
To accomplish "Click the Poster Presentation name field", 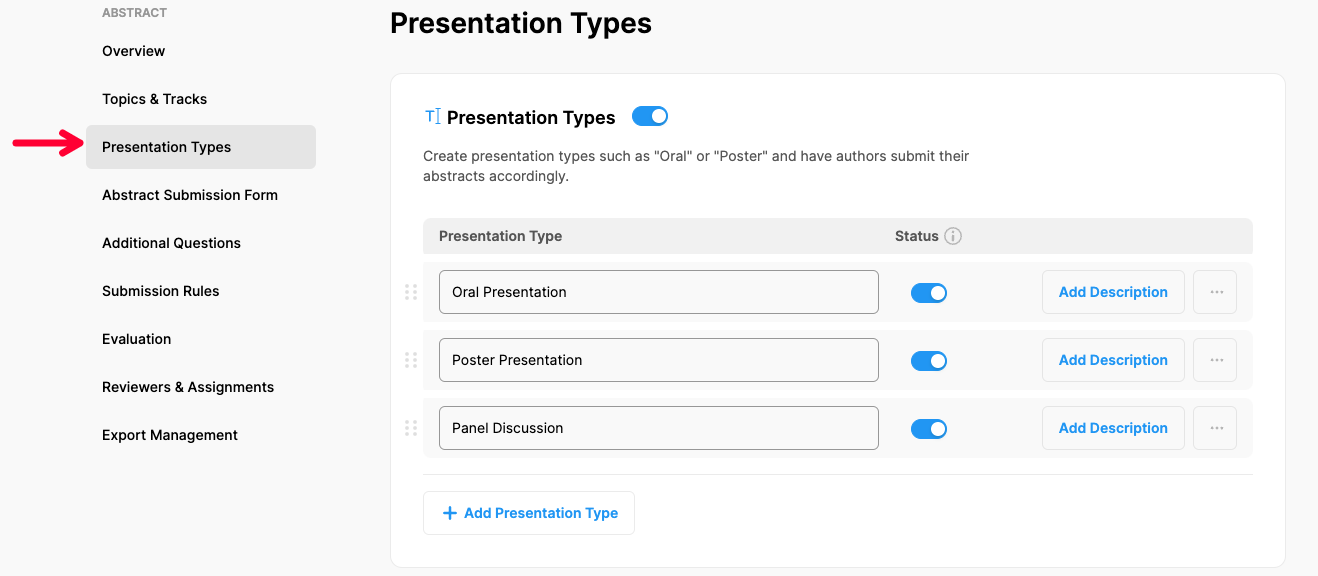I will (658, 360).
